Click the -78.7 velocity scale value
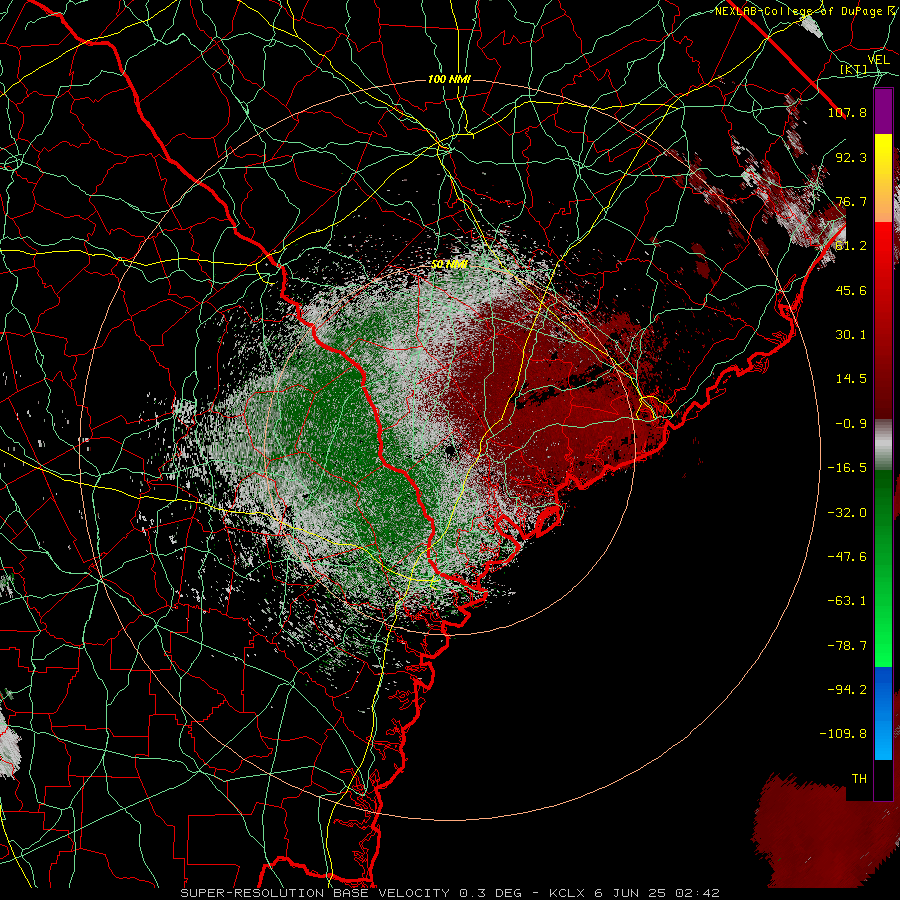 coord(847,646)
